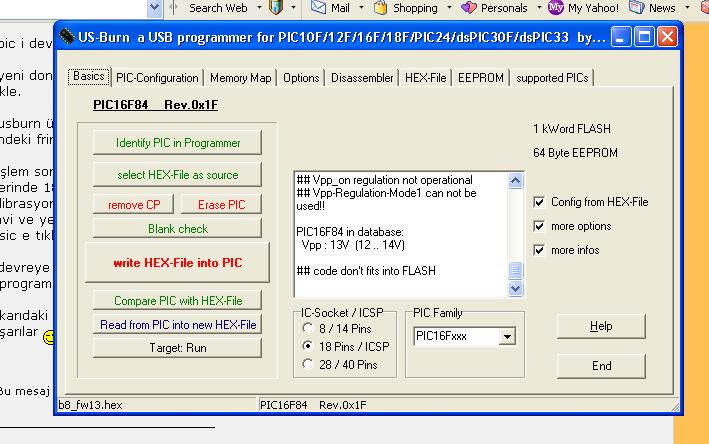Expand the PIC Family combo box arrow
Screen dimensions: 709x444
point(507,336)
